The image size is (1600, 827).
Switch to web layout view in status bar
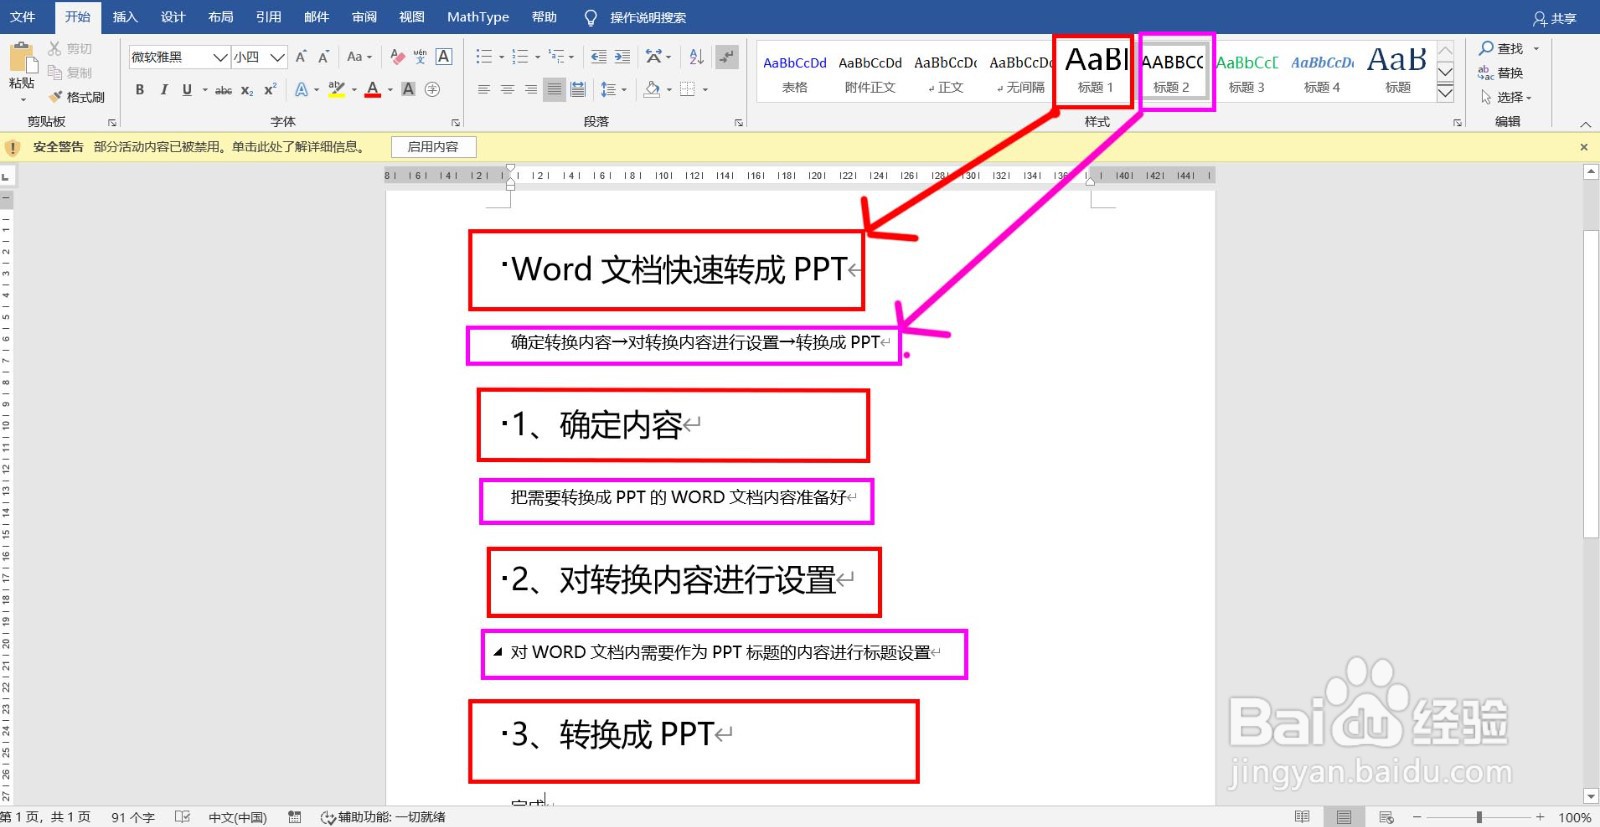point(1386,817)
